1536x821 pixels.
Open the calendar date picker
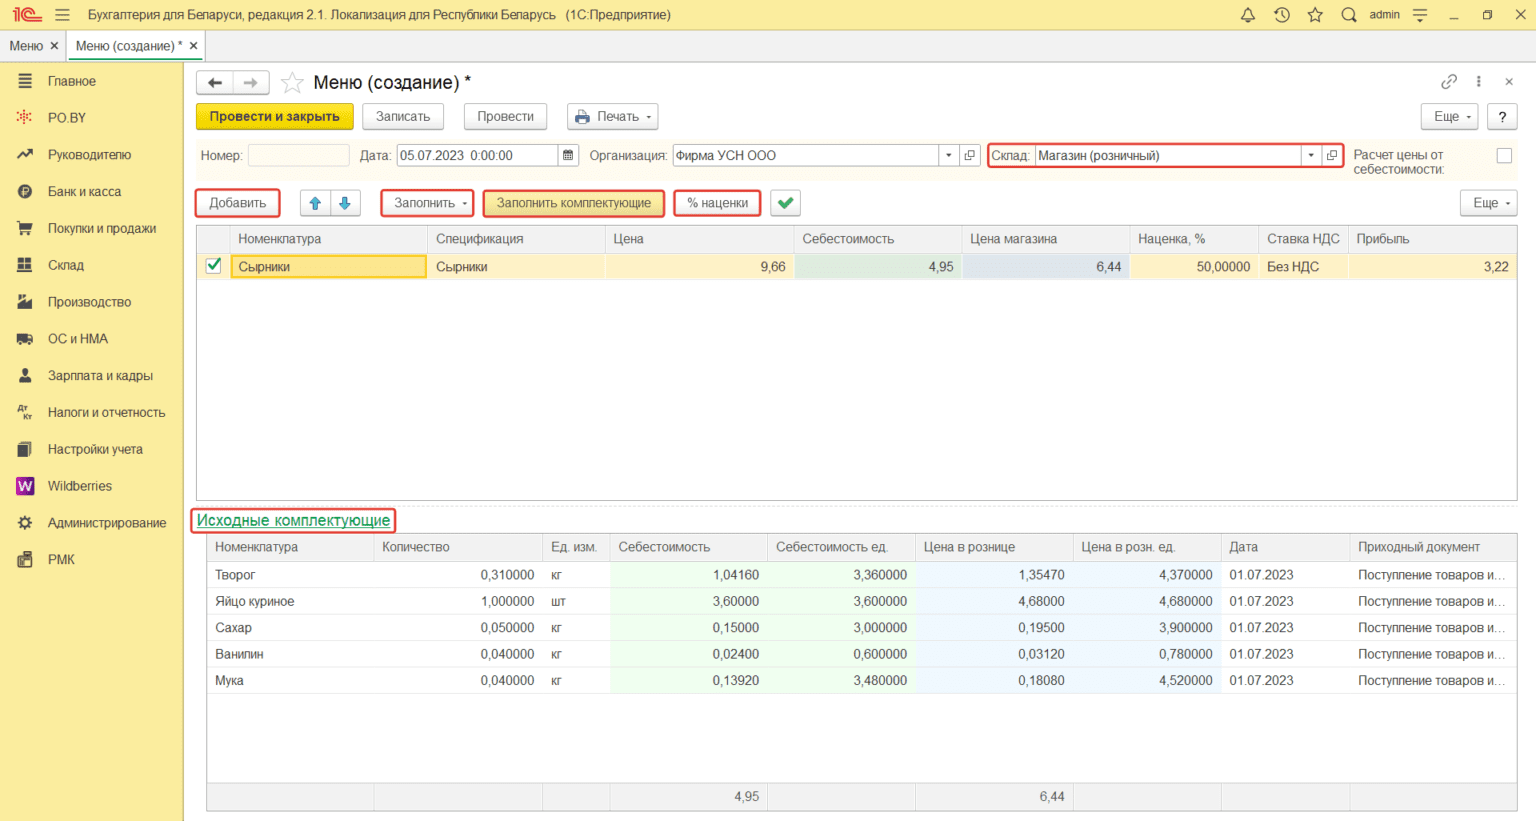pos(568,155)
